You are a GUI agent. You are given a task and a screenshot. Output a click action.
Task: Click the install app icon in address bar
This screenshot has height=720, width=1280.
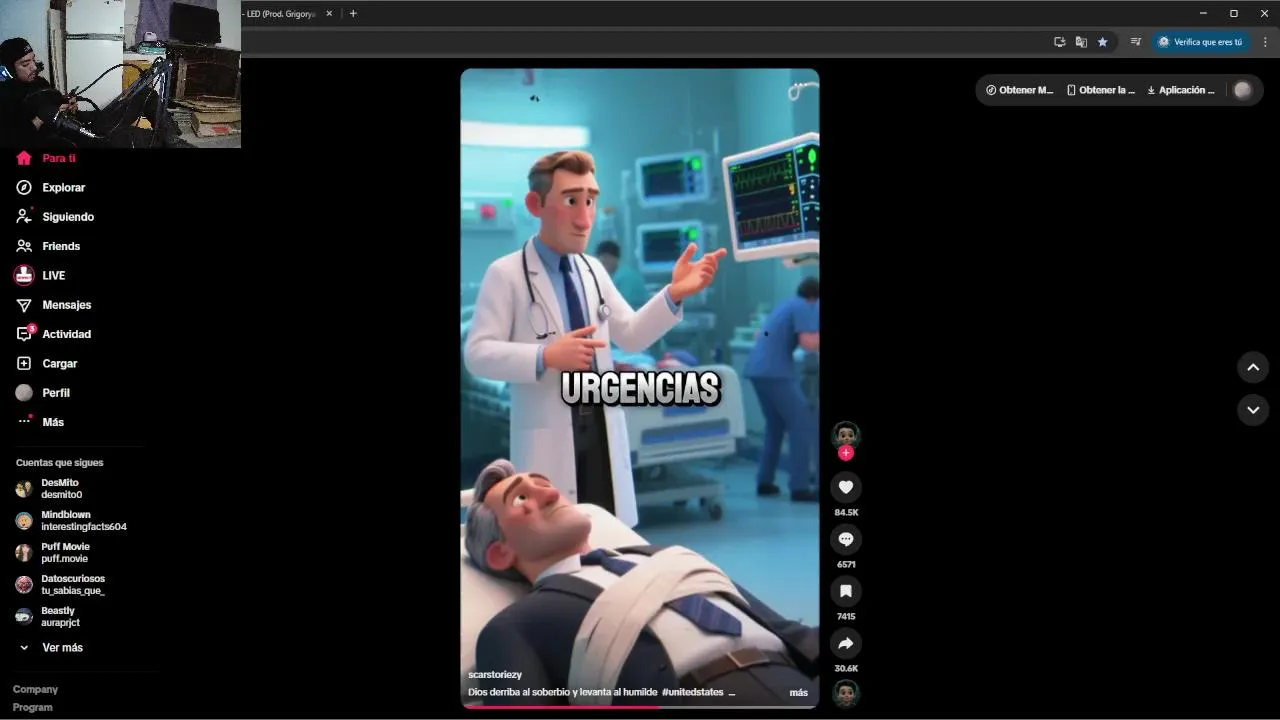coord(1060,42)
